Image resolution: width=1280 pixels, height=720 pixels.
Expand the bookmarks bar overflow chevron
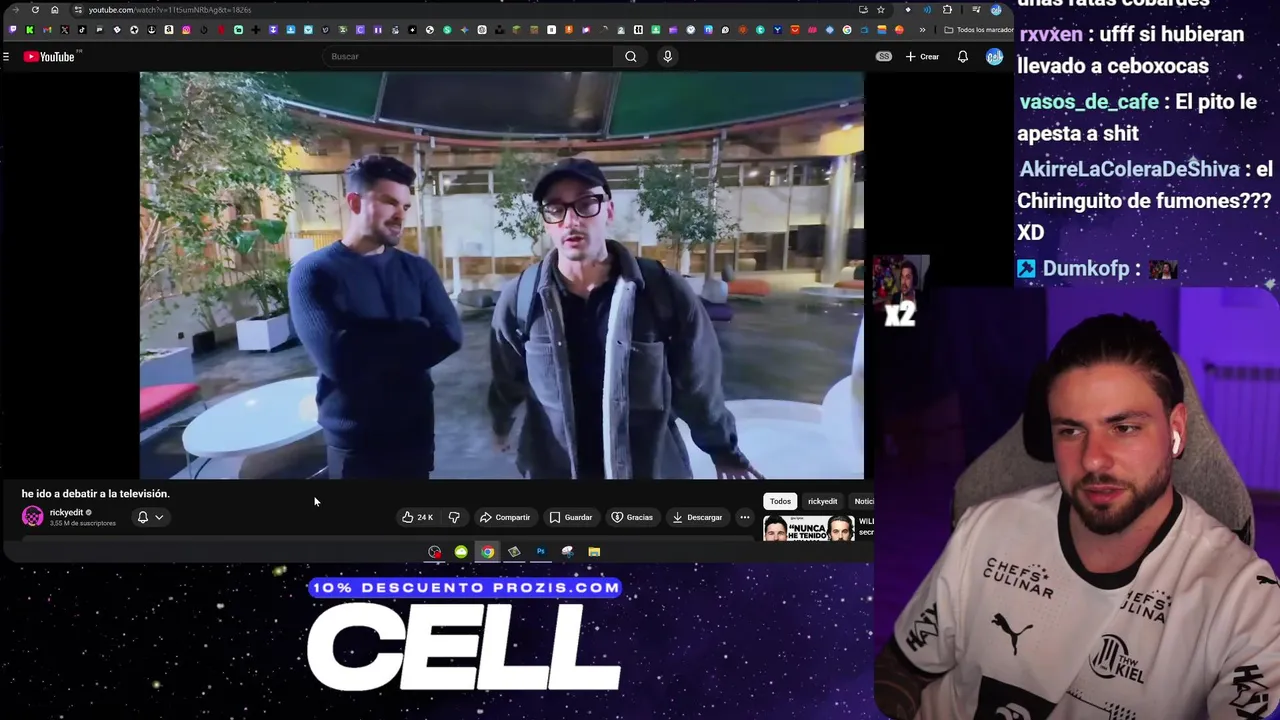pyautogui.click(x=922, y=30)
